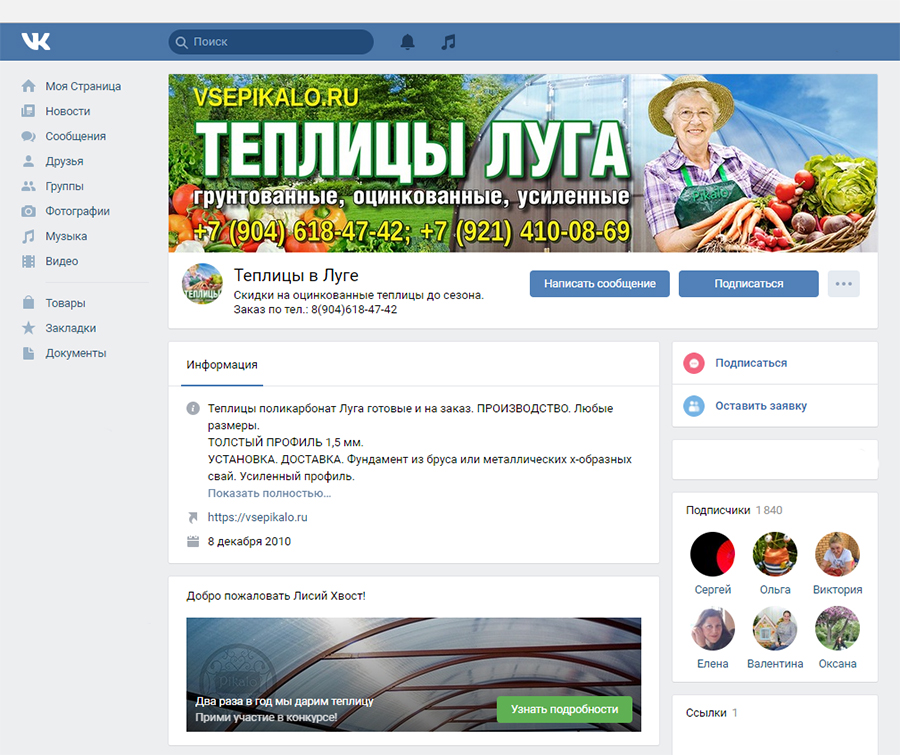
Task: Click the Написать сообщение button
Action: [599, 284]
